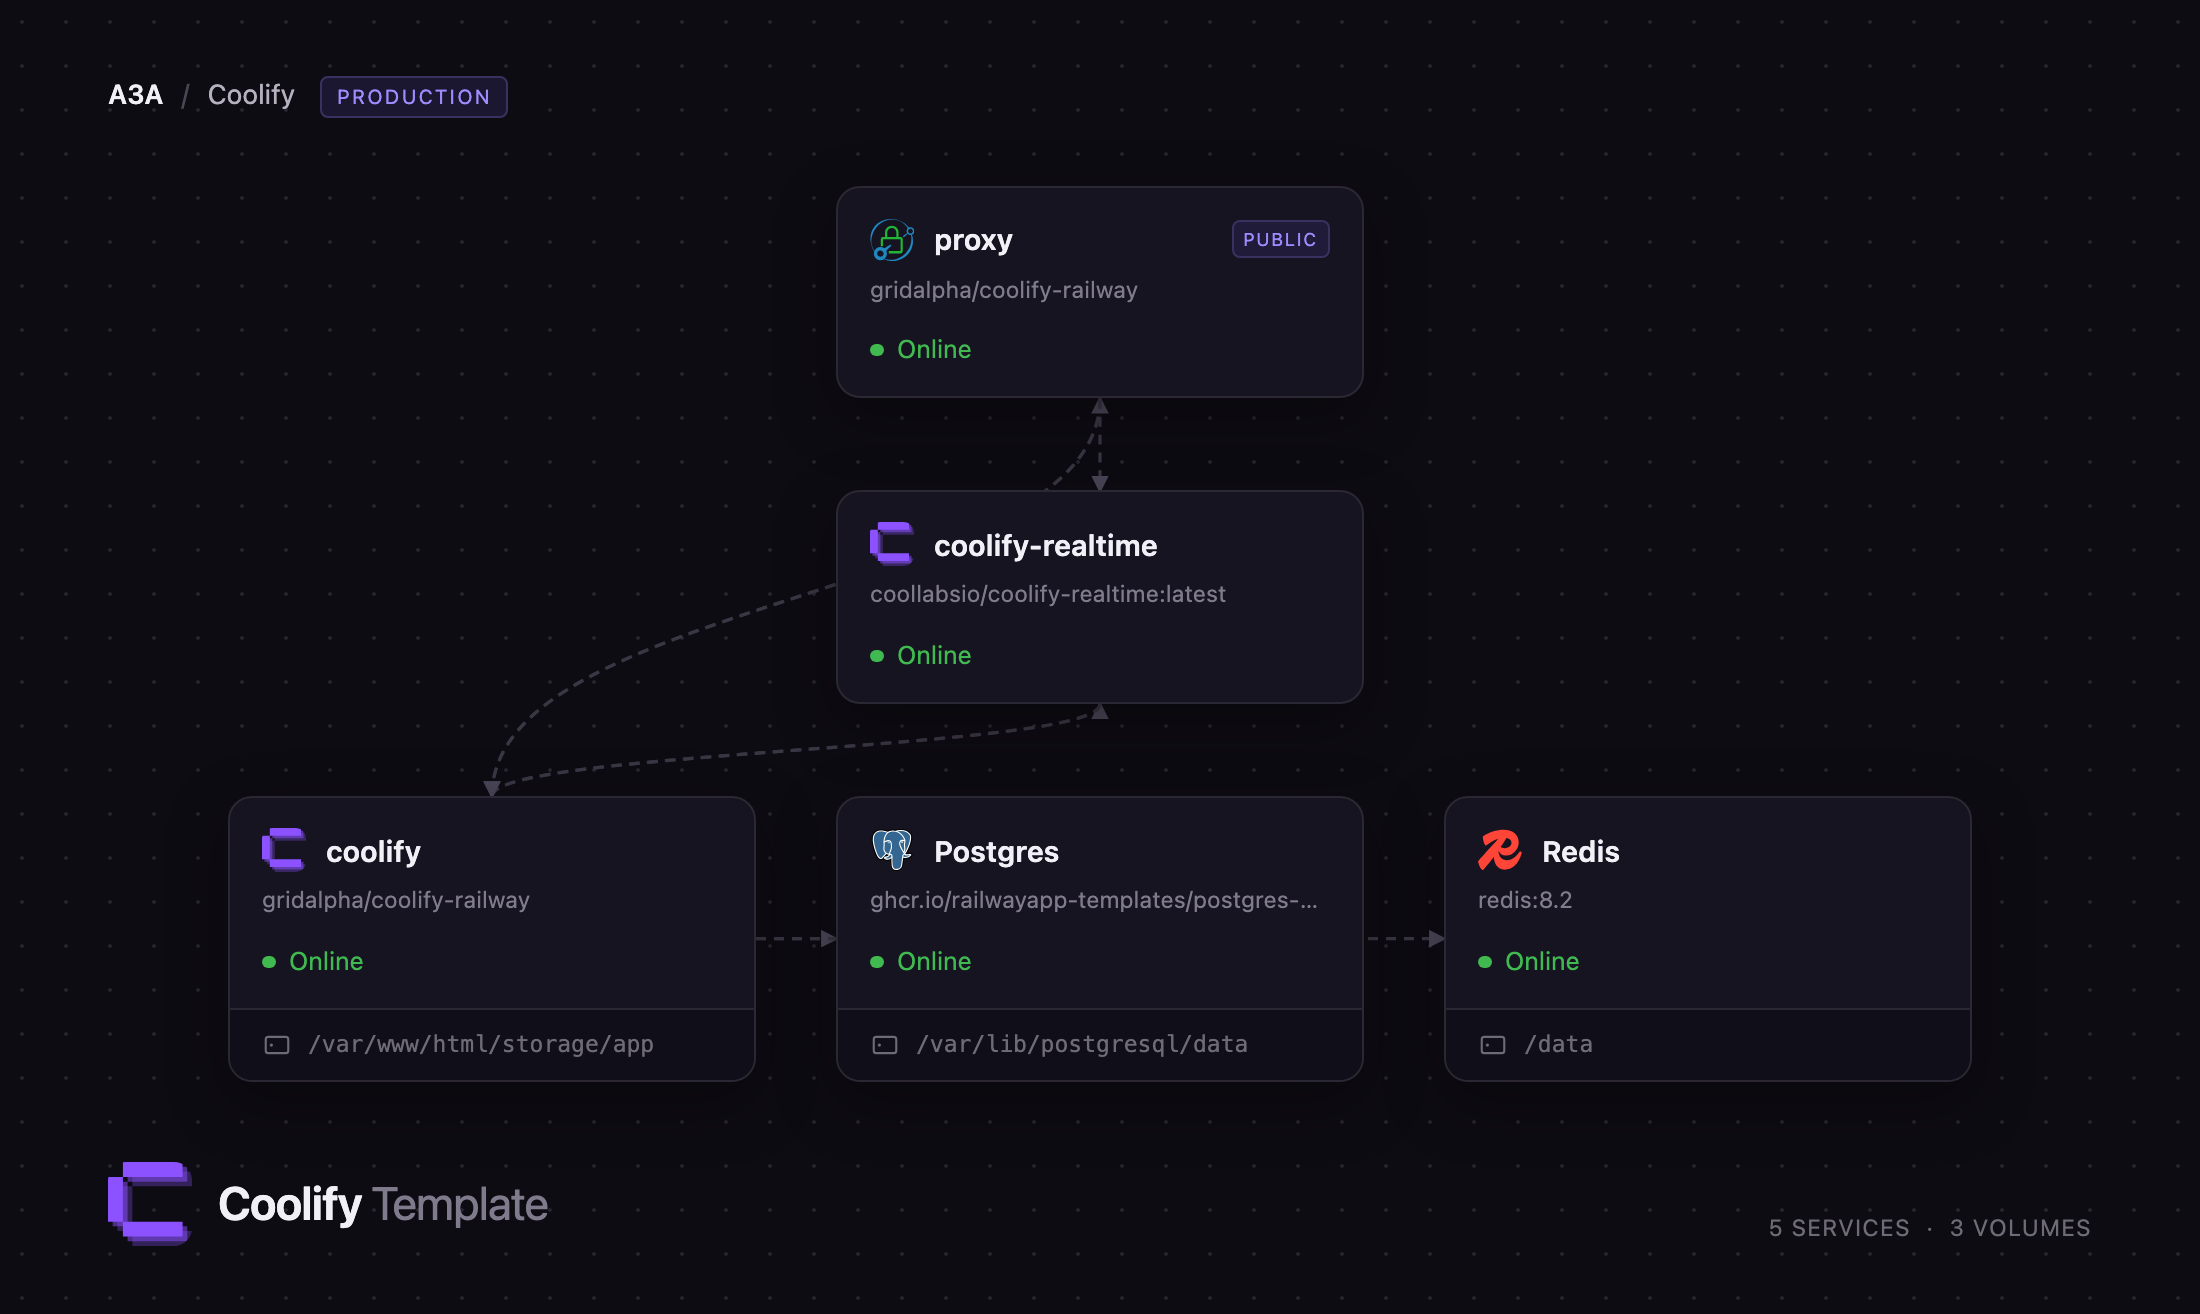
Task: Click ghcr.io/railwayapp-templates/postgres image text
Action: click(1094, 900)
